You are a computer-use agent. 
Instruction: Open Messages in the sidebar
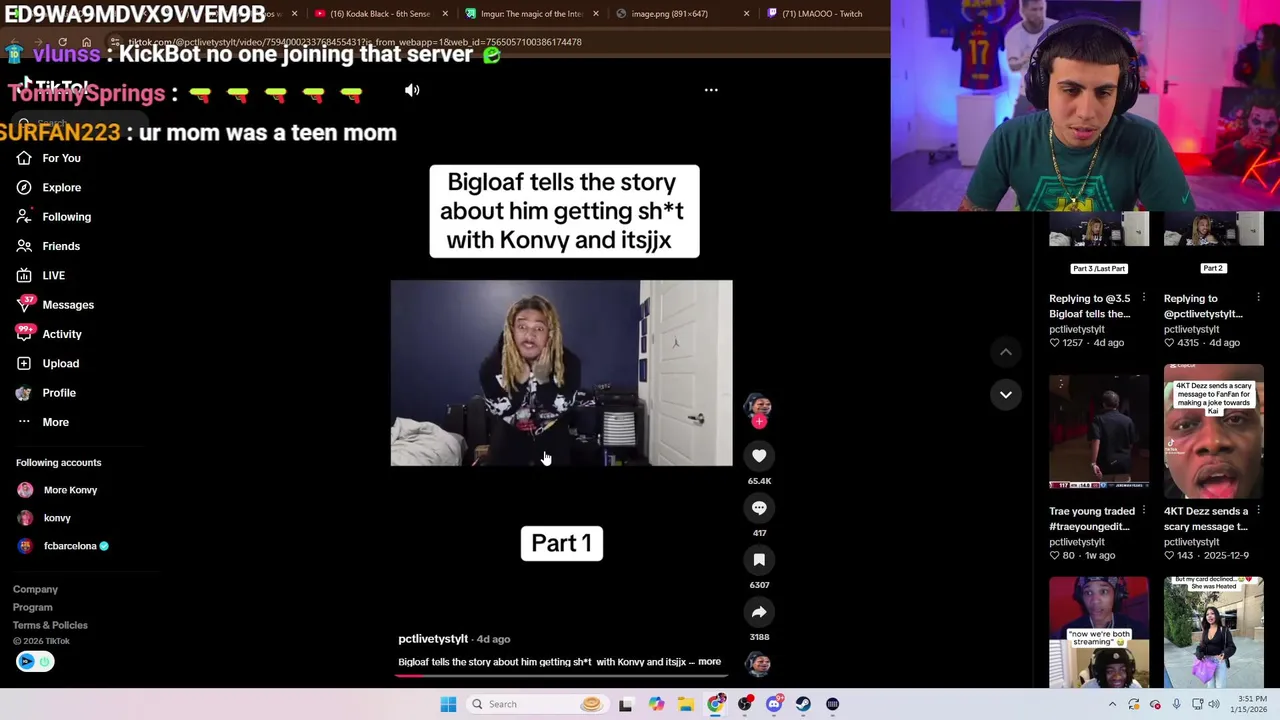(x=55, y=305)
